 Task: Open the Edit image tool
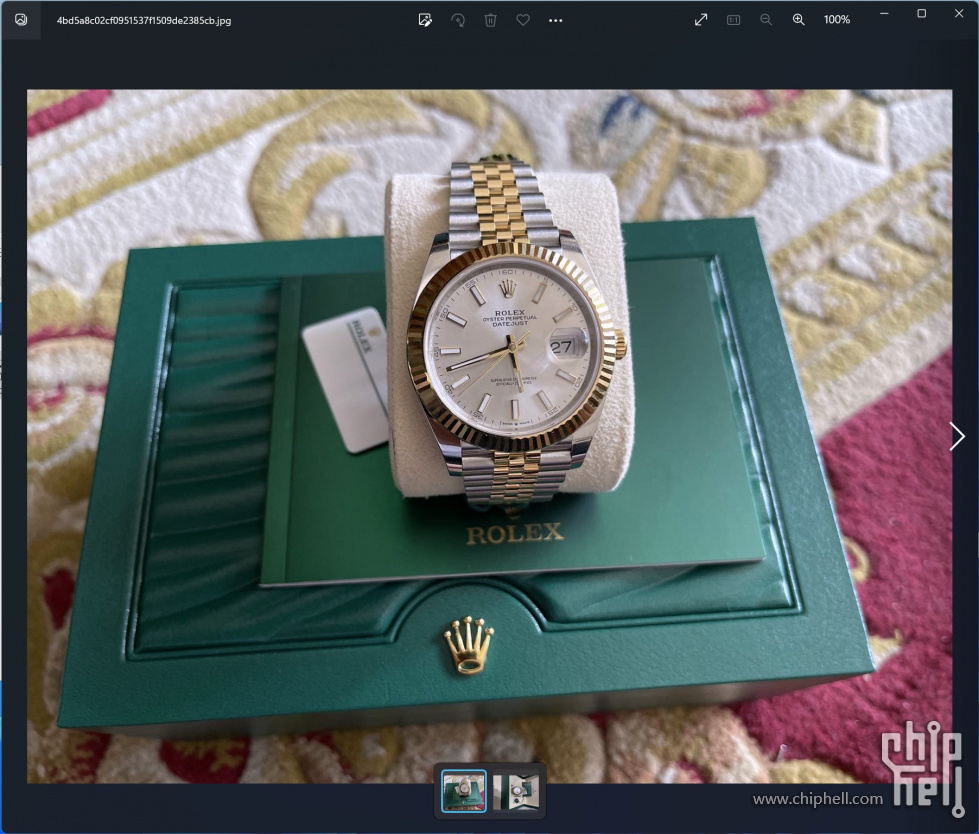click(x=425, y=20)
